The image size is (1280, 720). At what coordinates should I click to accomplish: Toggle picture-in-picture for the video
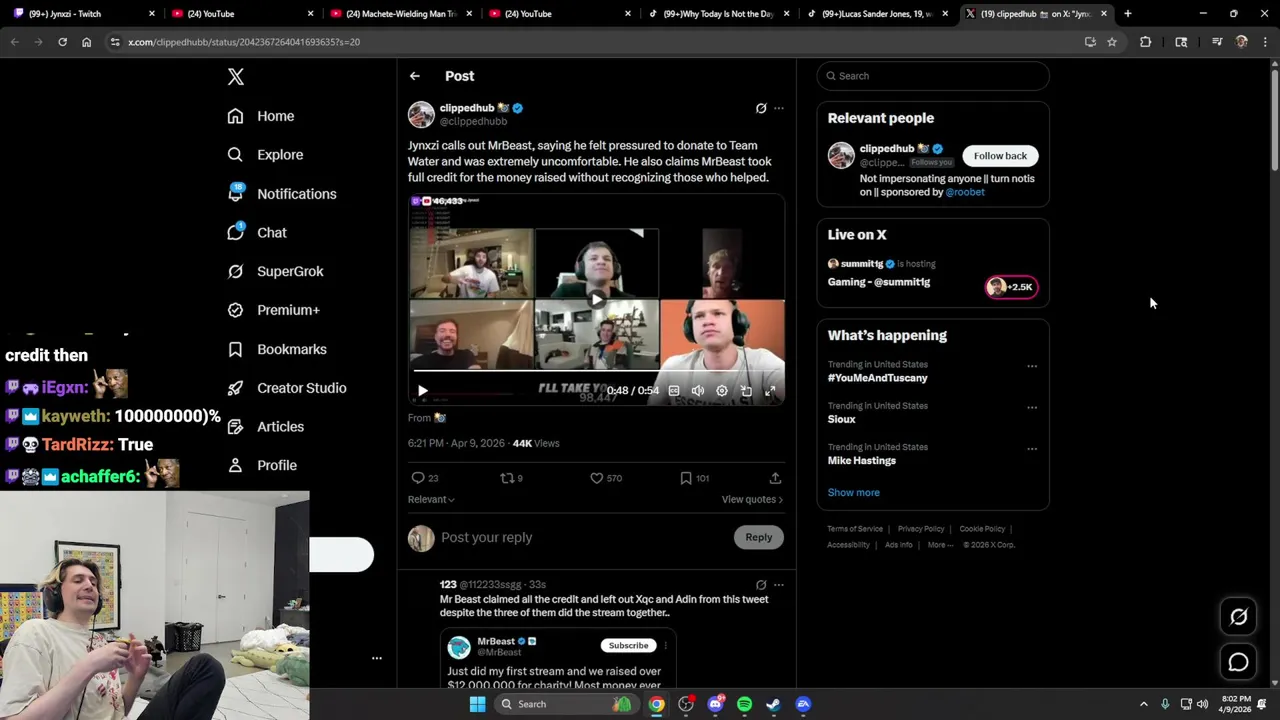pyautogui.click(x=746, y=391)
